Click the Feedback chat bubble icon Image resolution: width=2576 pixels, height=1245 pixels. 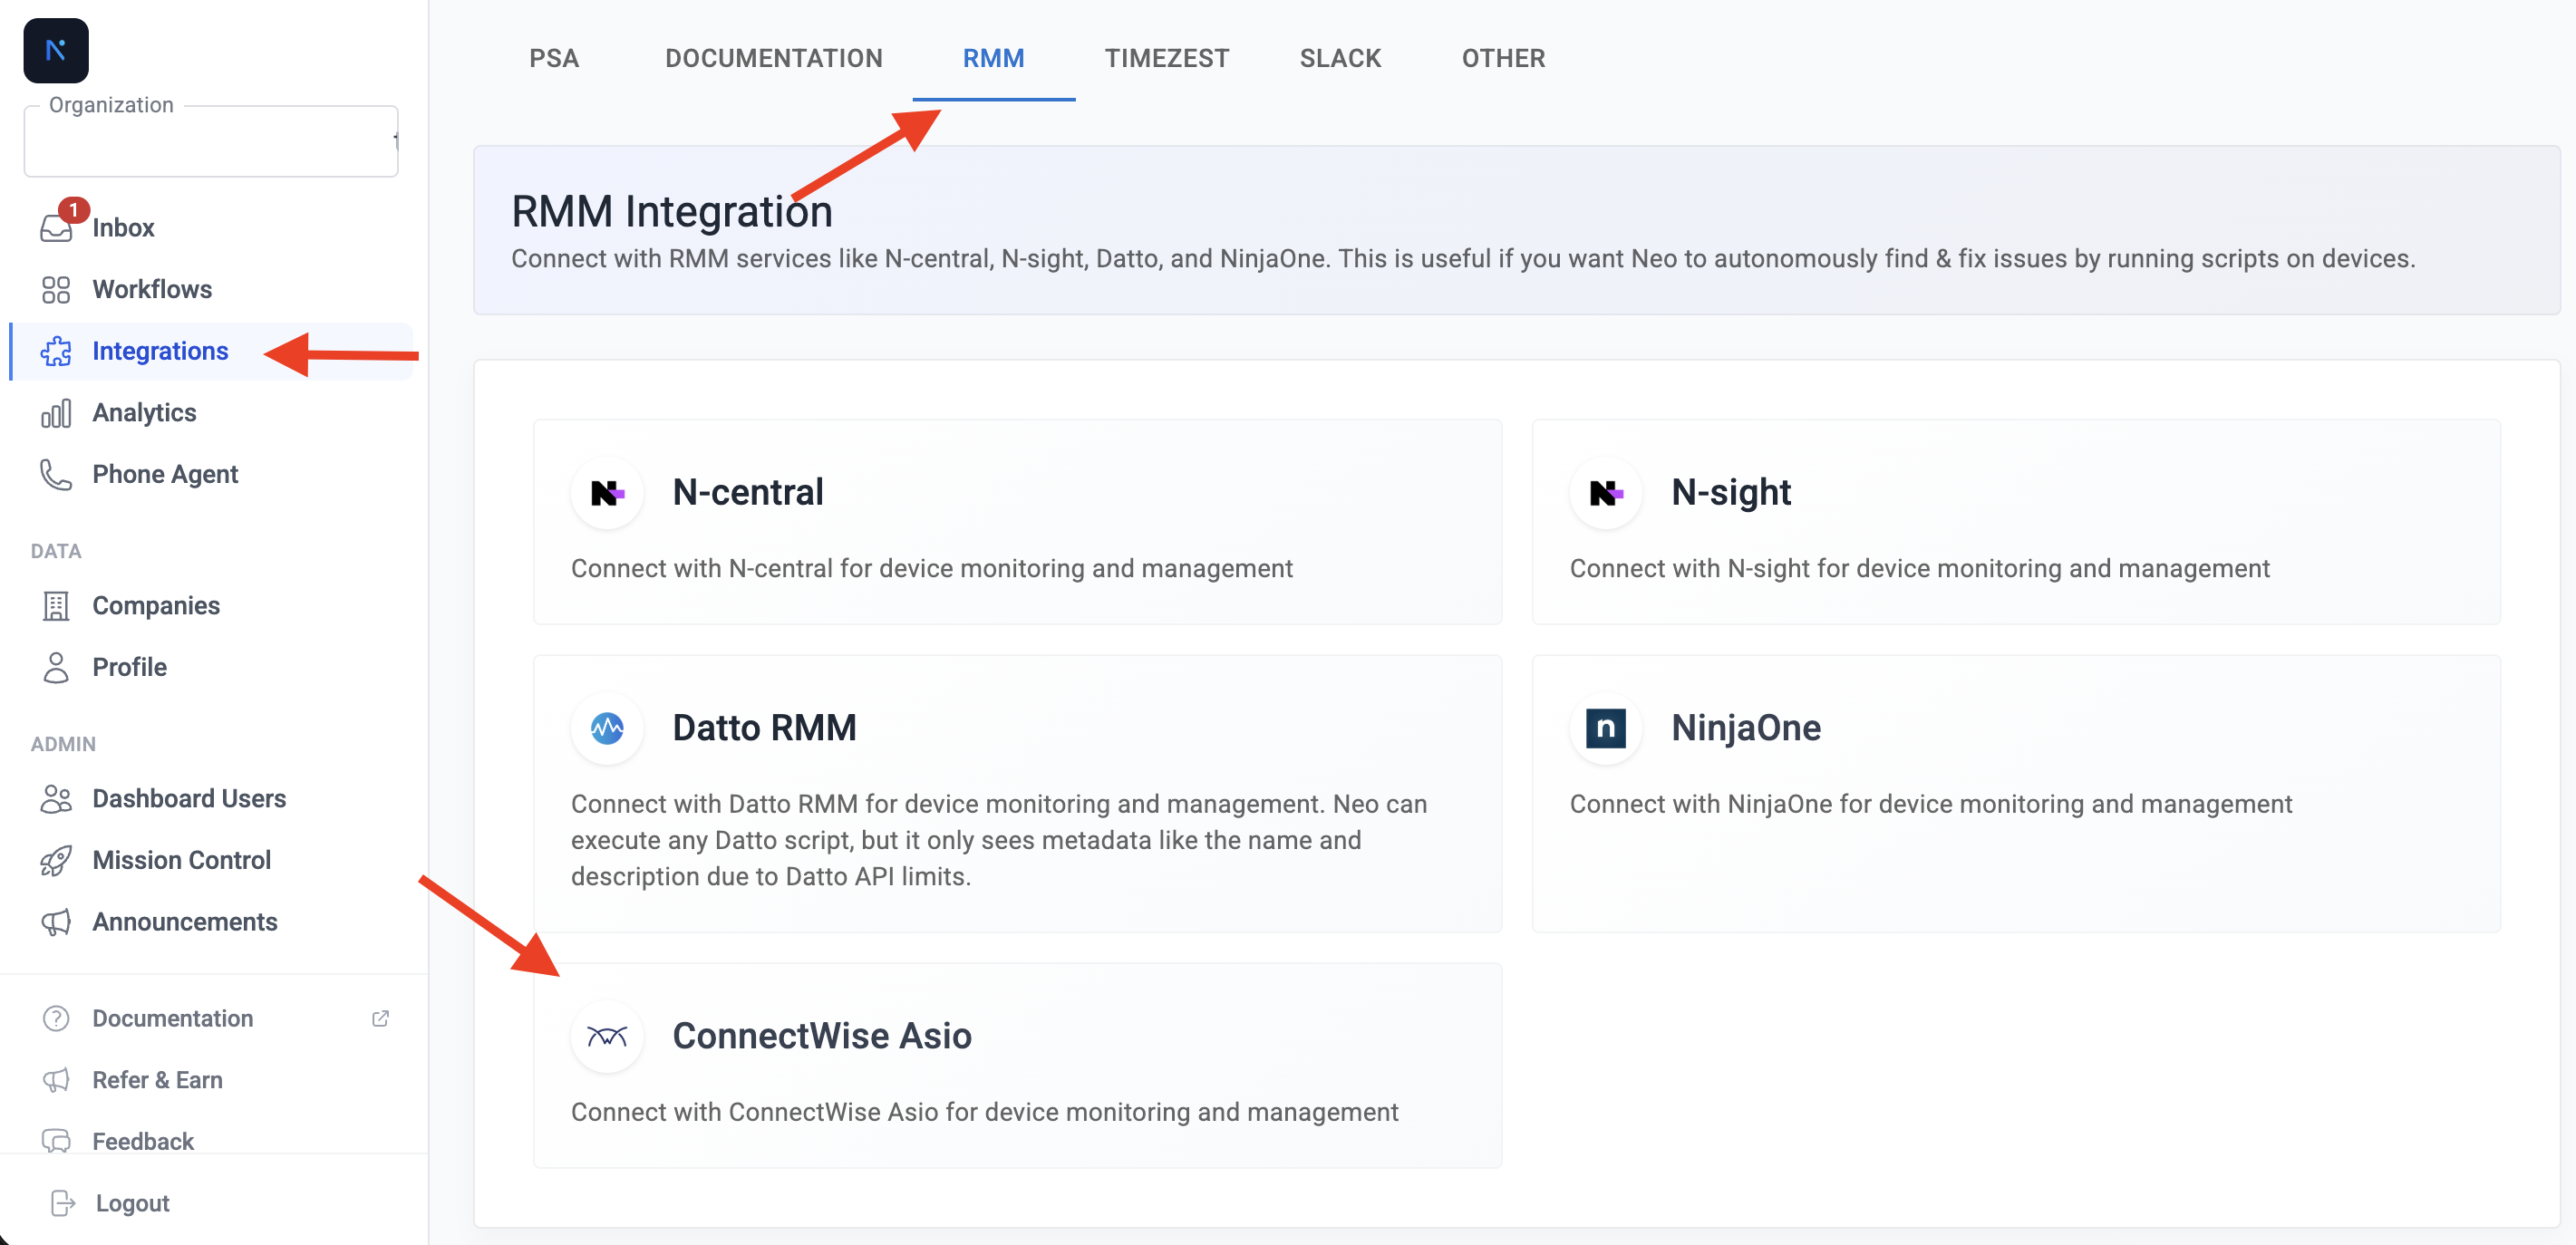tap(56, 1141)
